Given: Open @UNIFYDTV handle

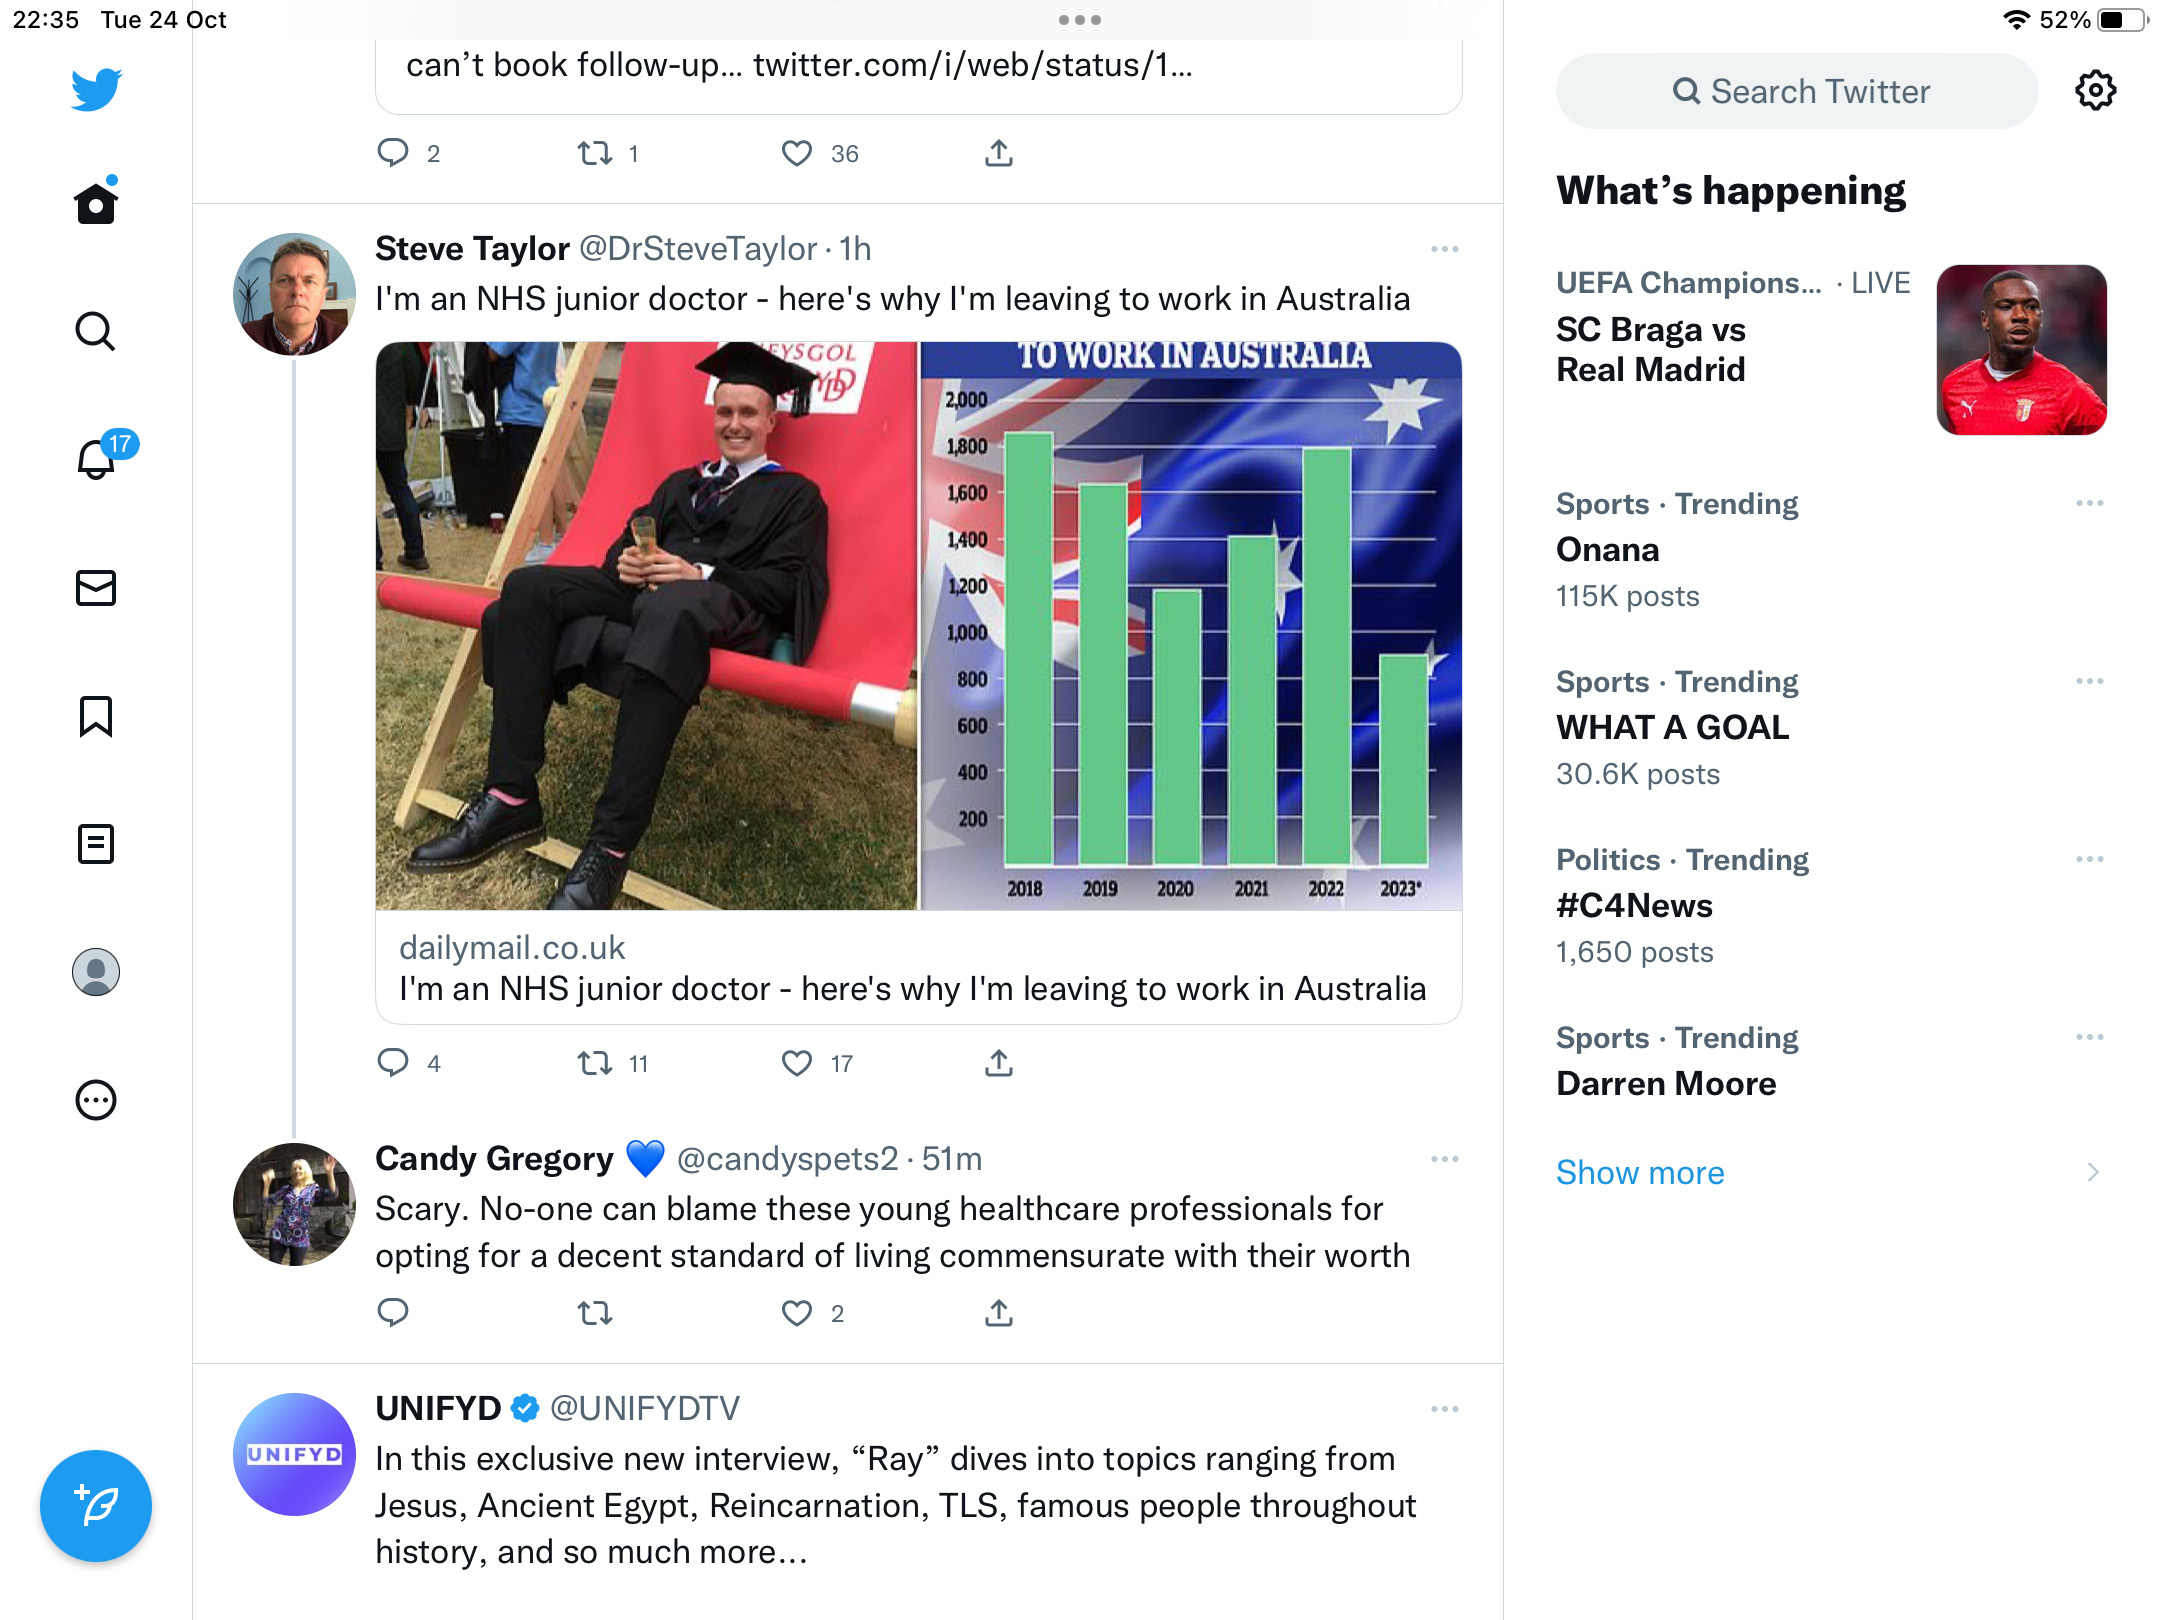Looking at the screenshot, I should [x=645, y=1409].
